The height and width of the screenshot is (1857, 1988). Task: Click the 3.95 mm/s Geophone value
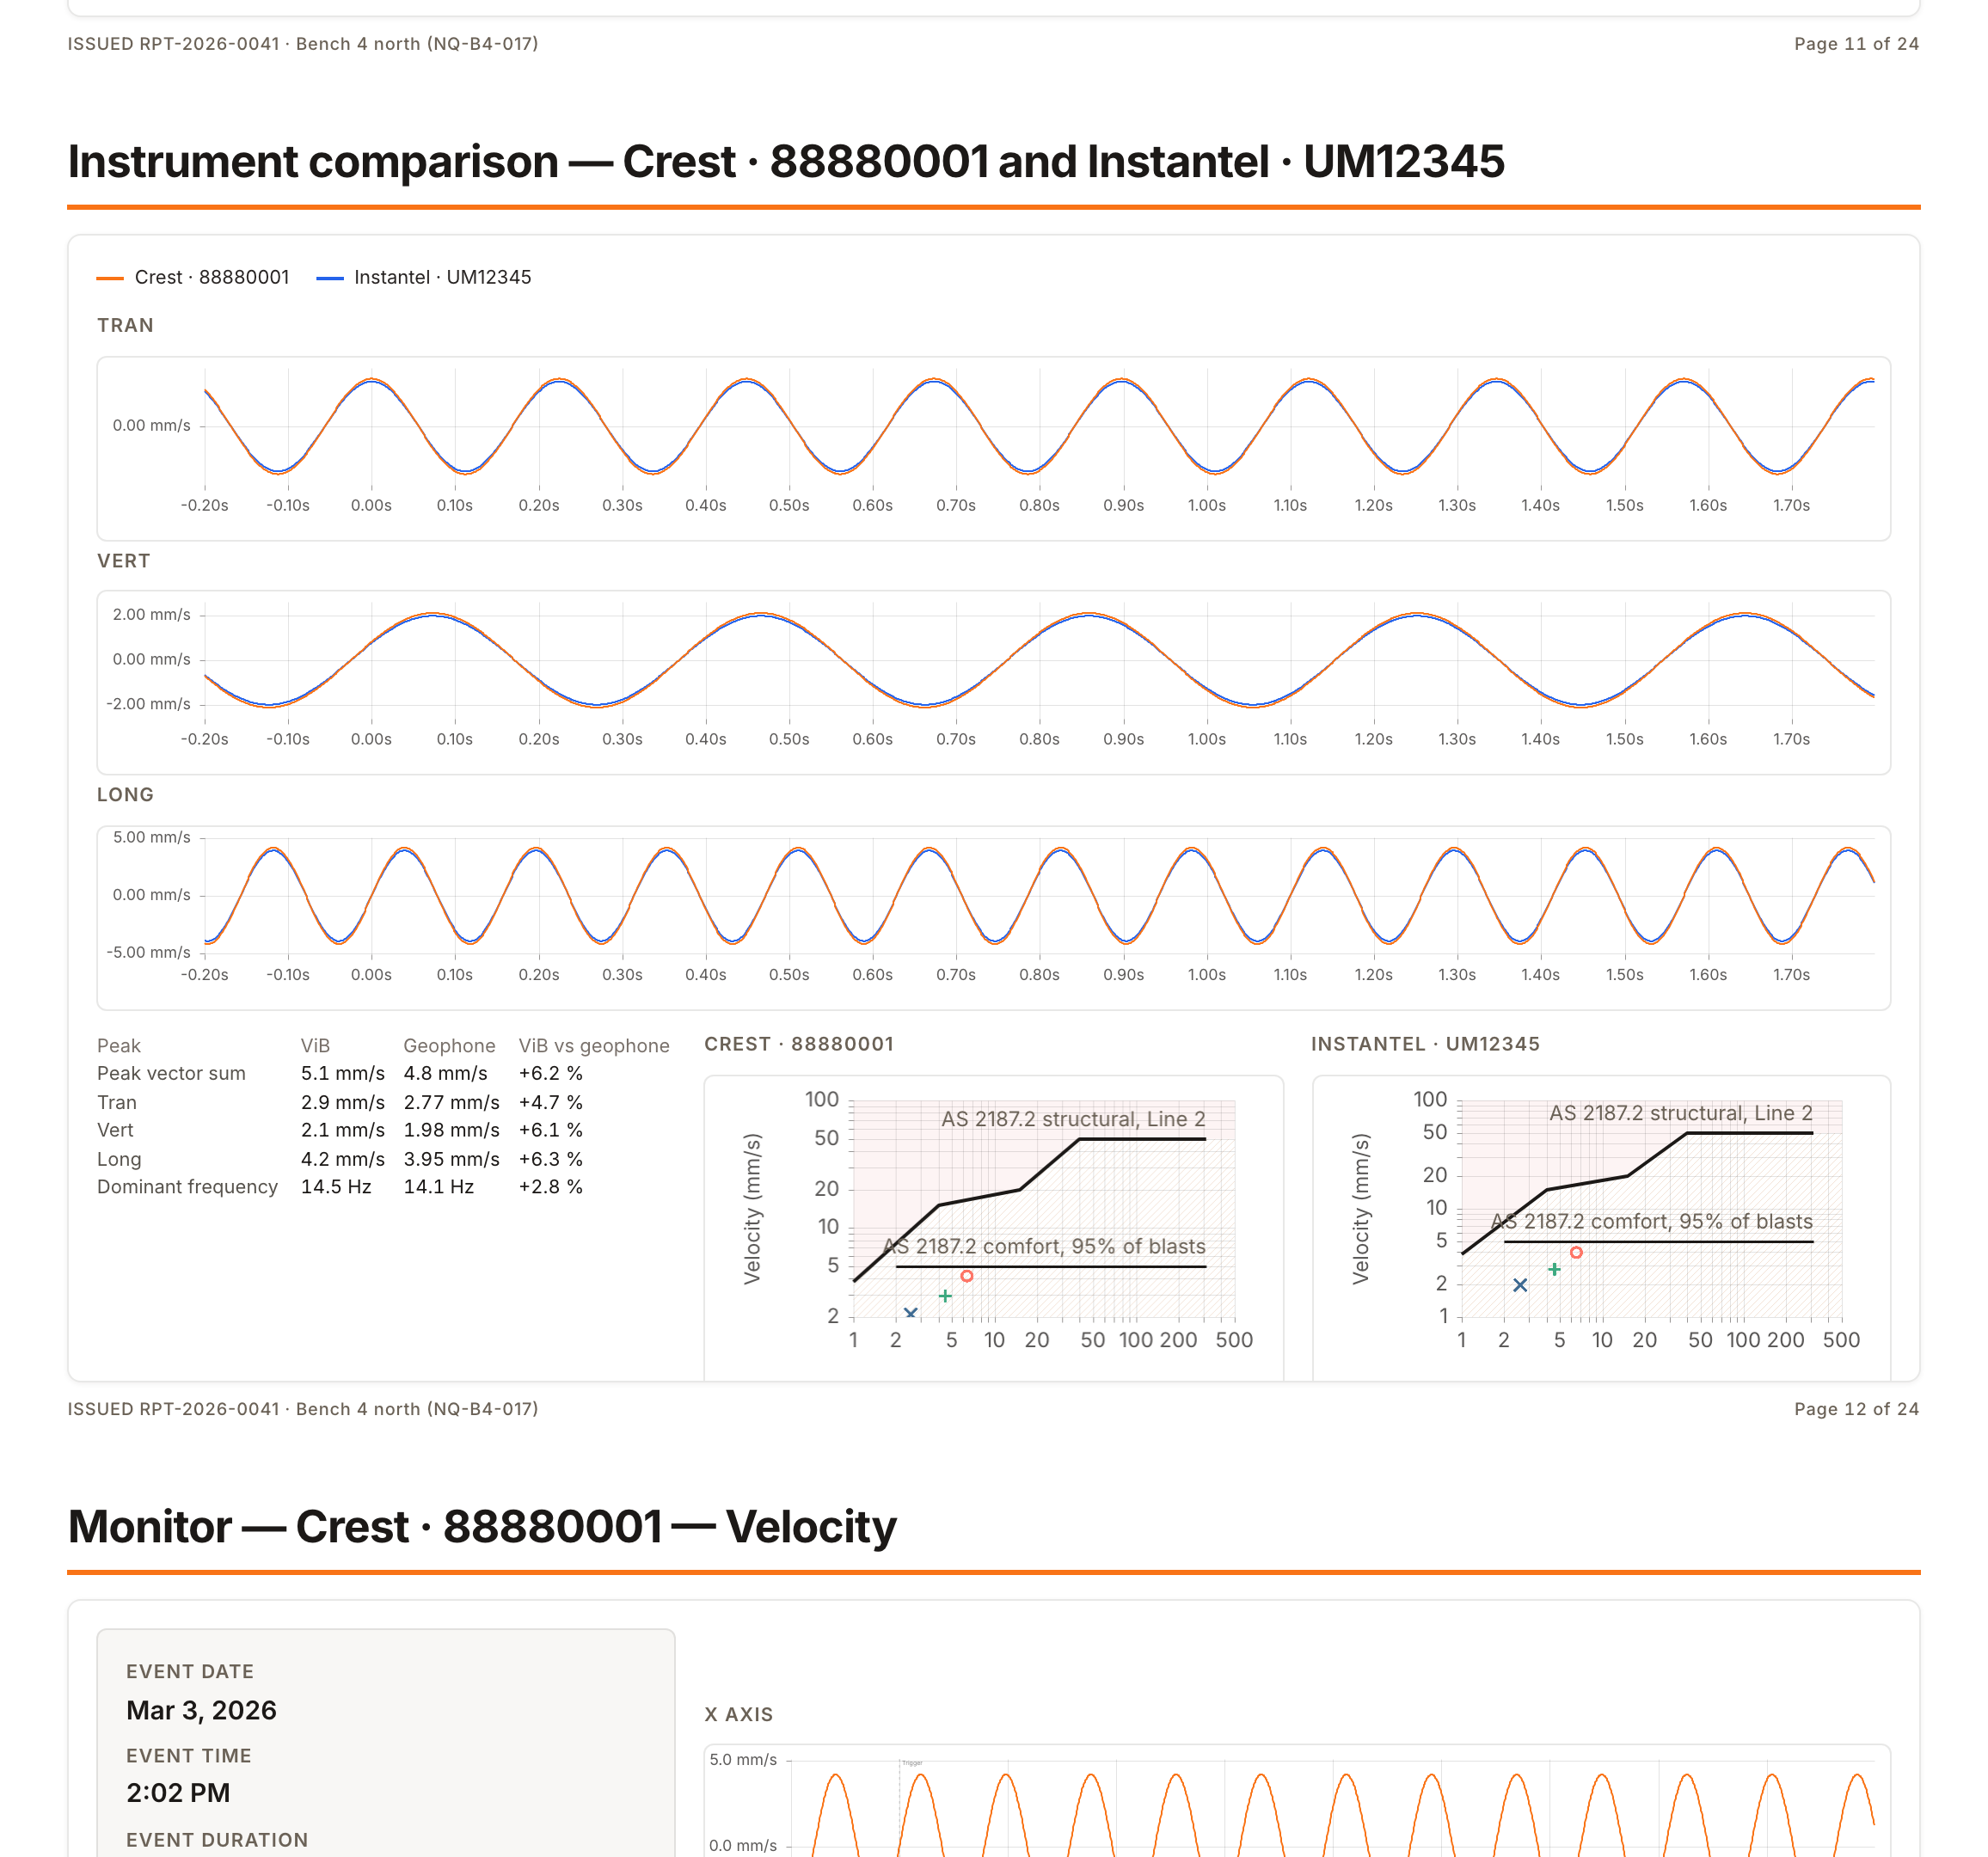(x=452, y=1159)
